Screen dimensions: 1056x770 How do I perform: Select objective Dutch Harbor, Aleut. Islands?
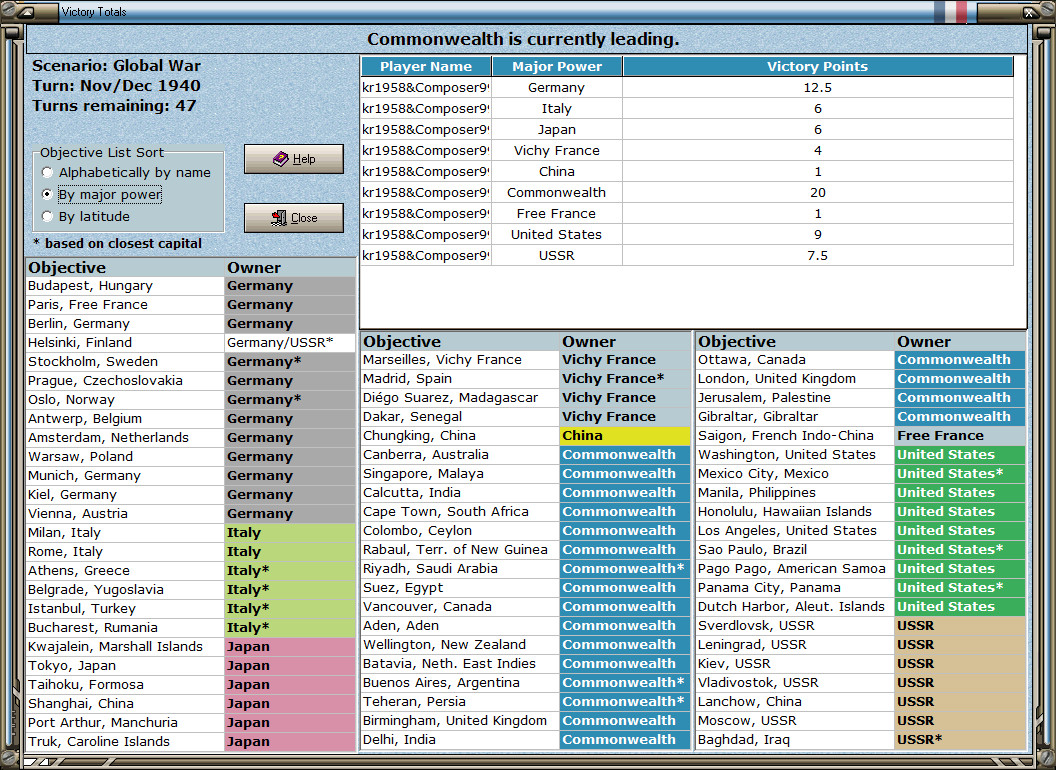(x=795, y=606)
